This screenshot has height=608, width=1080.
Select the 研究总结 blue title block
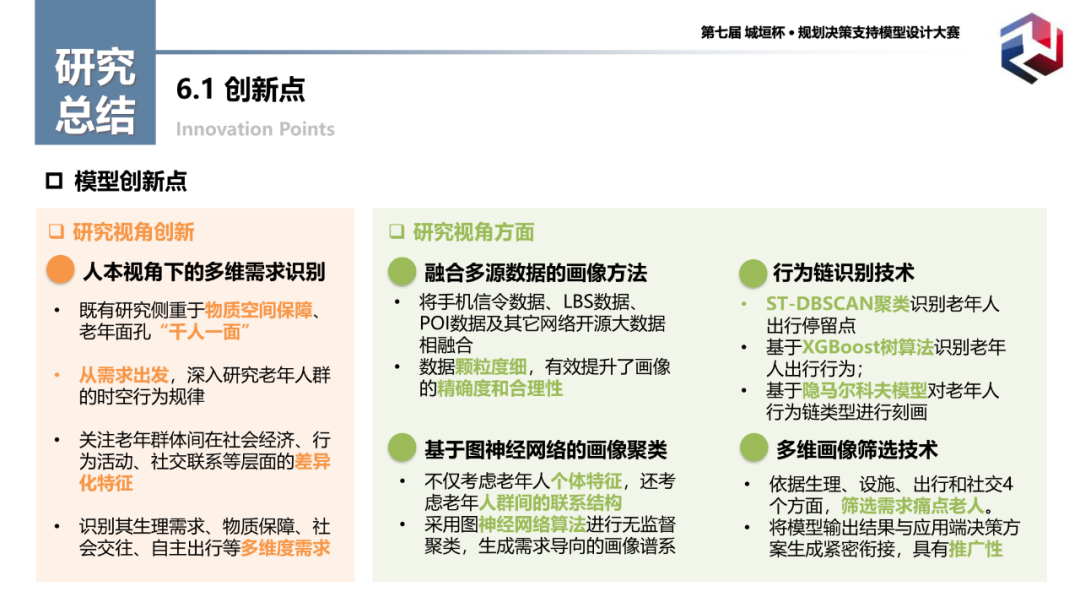point(95,72)
